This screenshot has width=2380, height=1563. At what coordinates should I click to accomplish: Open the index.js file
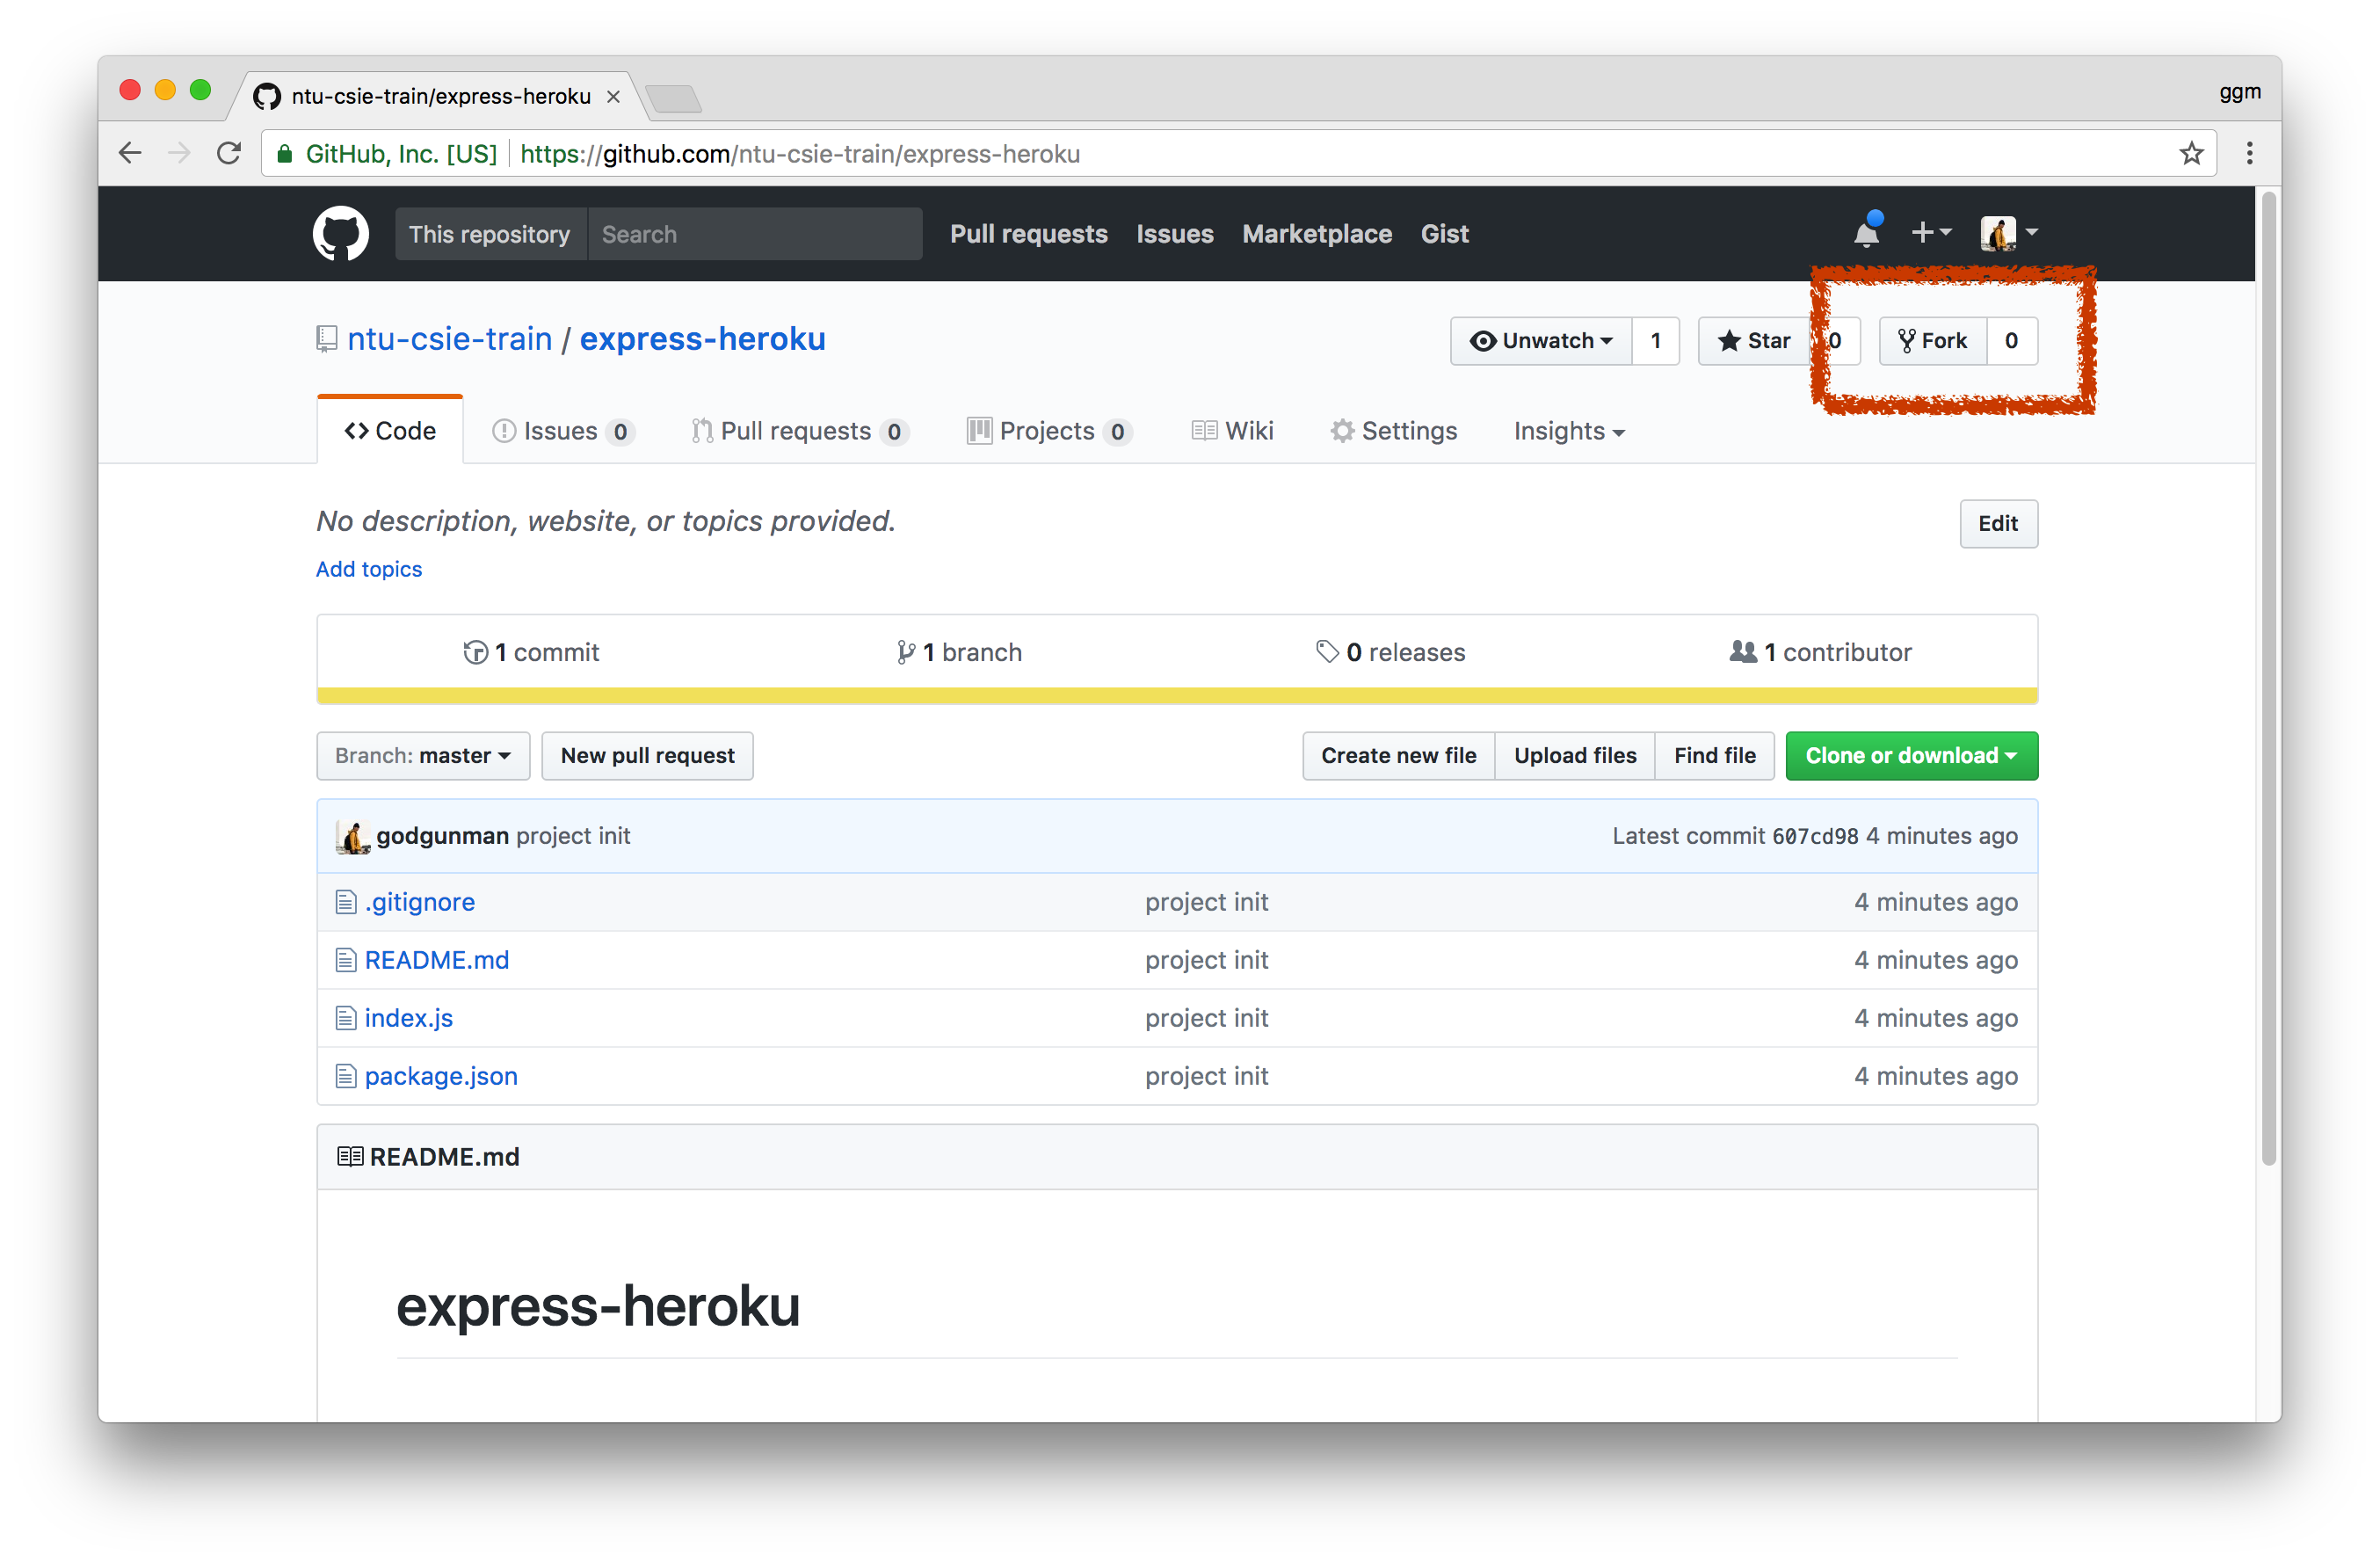point(409,1018)
